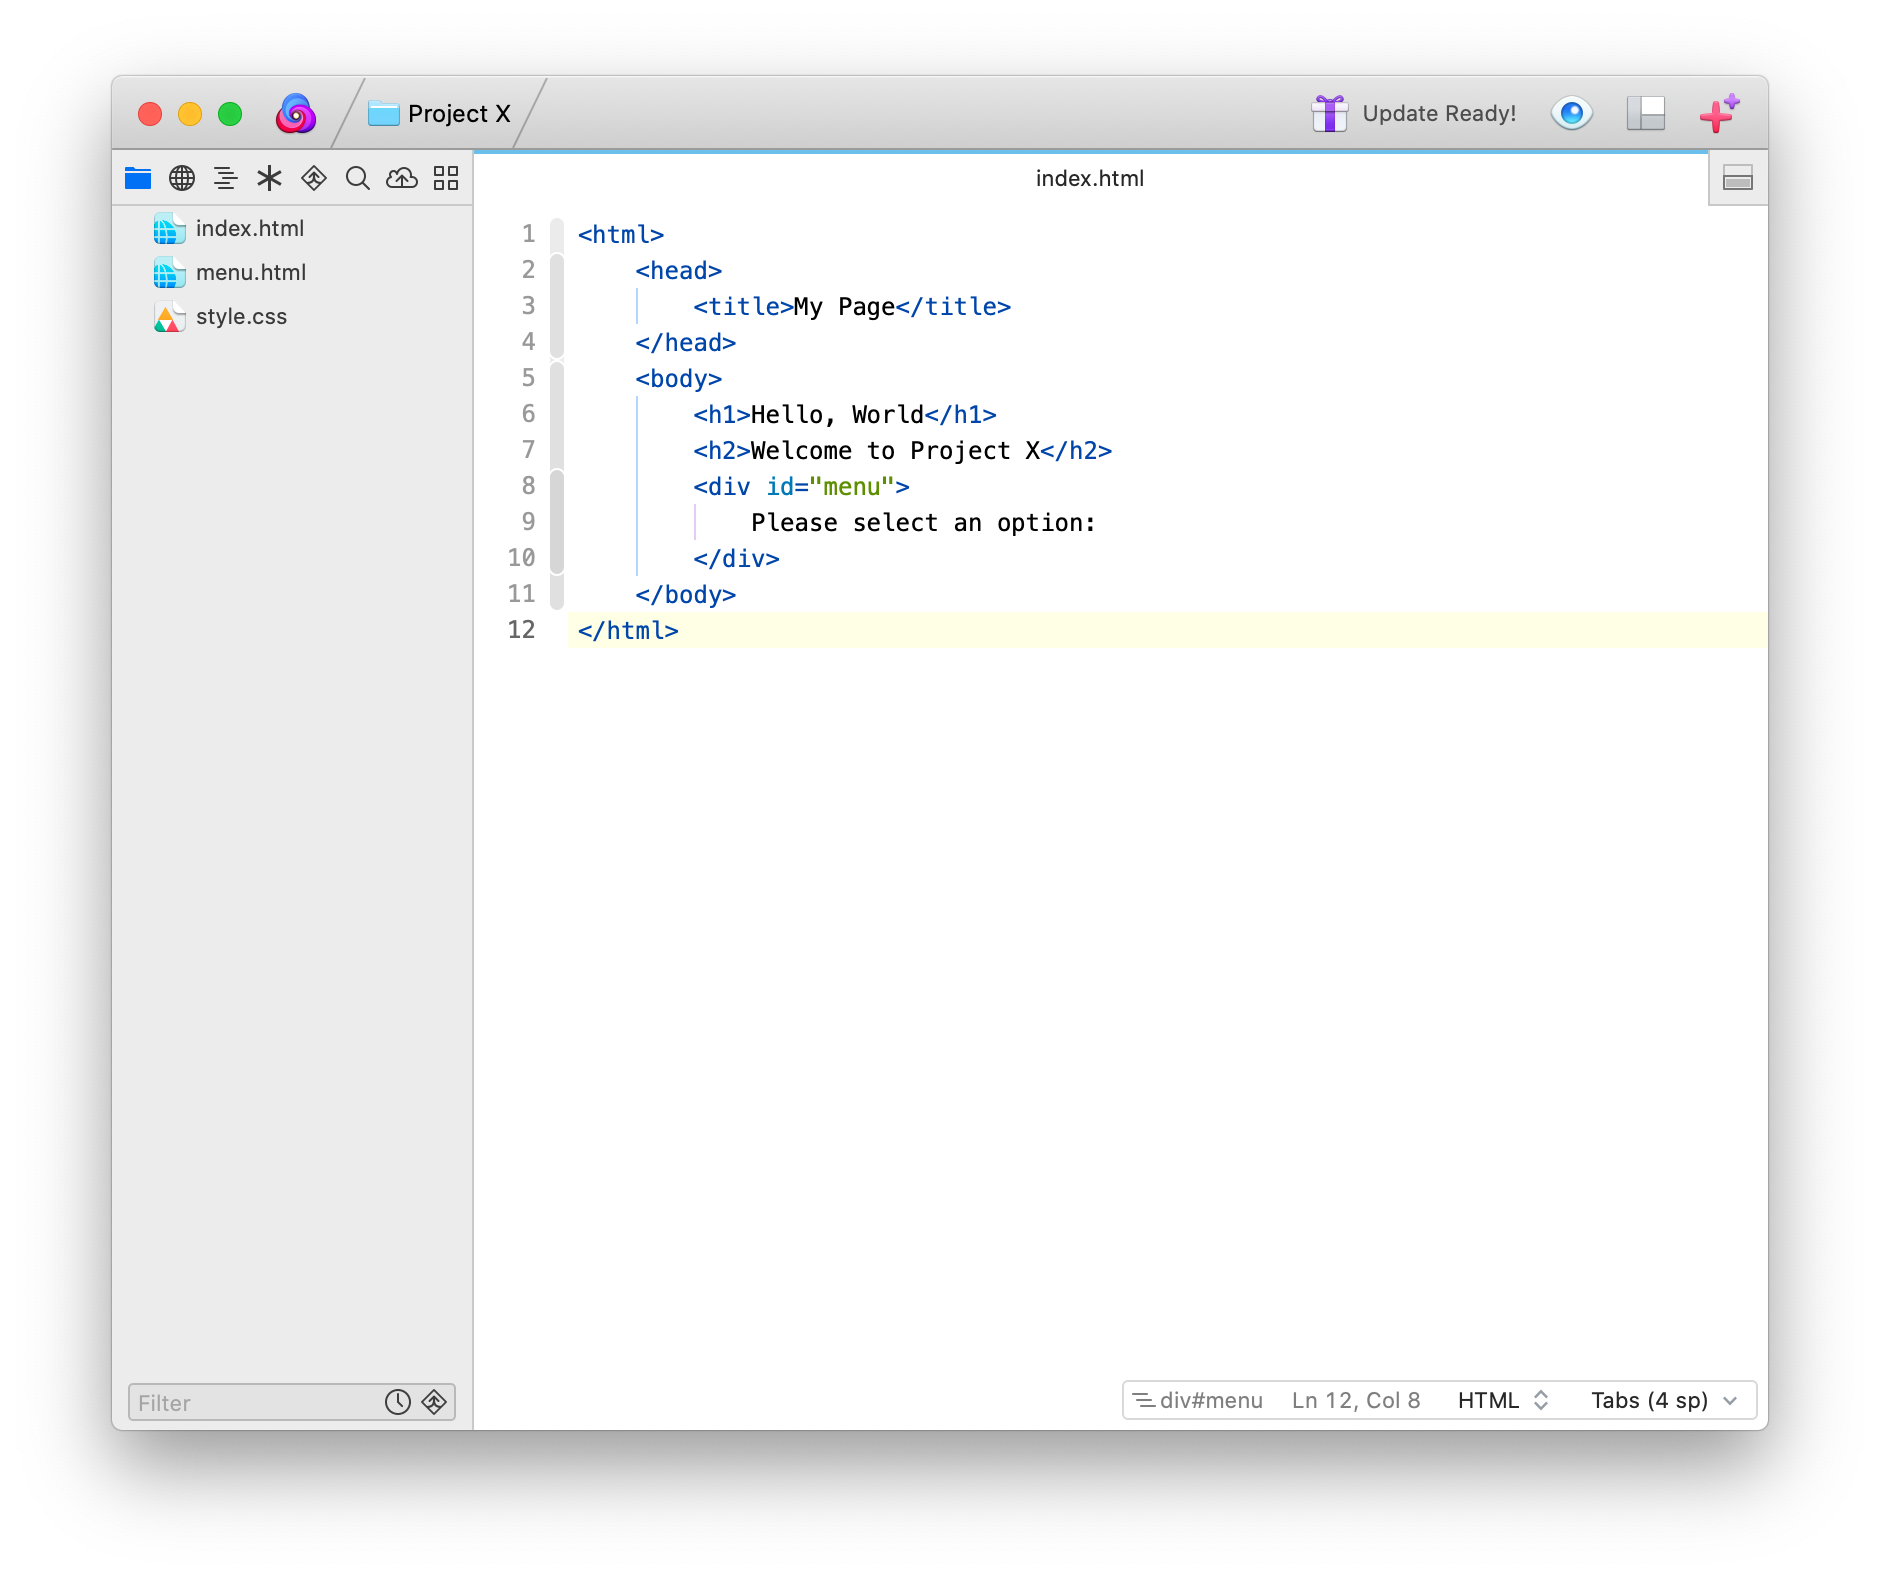Click the recent files clock in filter

click(398, 1402)
